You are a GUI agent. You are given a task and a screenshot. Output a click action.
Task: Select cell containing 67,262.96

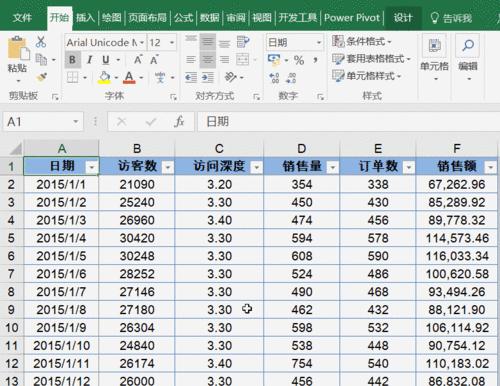[457, 184]
